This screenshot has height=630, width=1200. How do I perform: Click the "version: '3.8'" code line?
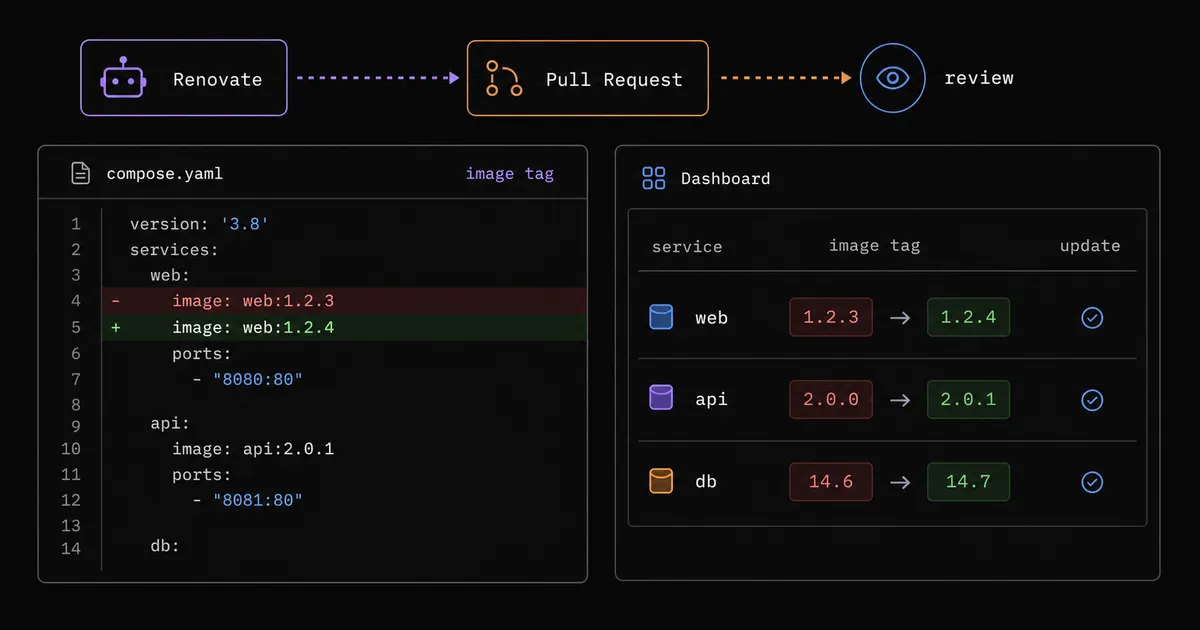(199, 224)
